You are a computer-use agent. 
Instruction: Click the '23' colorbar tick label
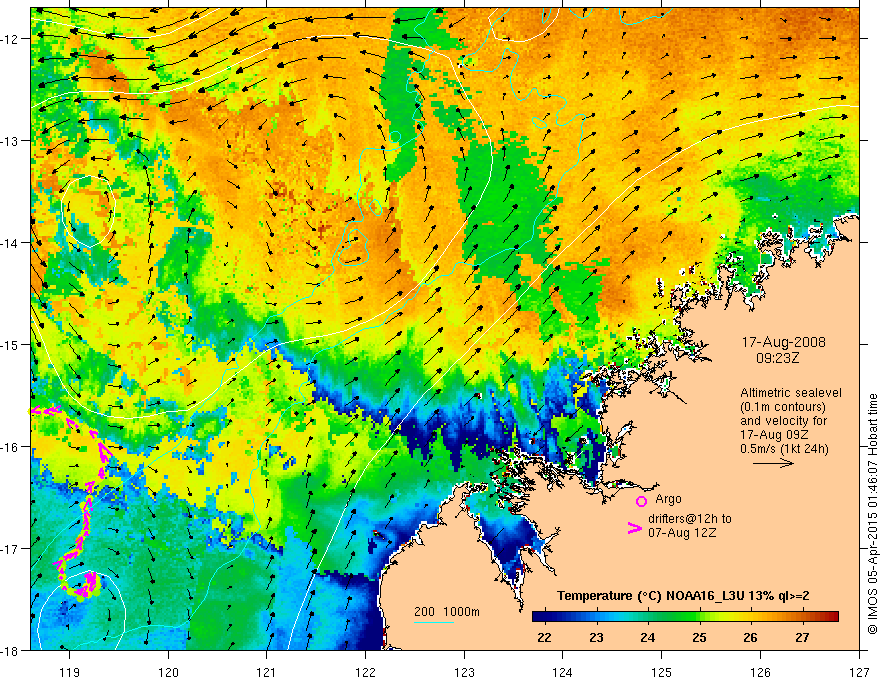tap(596, 637)
